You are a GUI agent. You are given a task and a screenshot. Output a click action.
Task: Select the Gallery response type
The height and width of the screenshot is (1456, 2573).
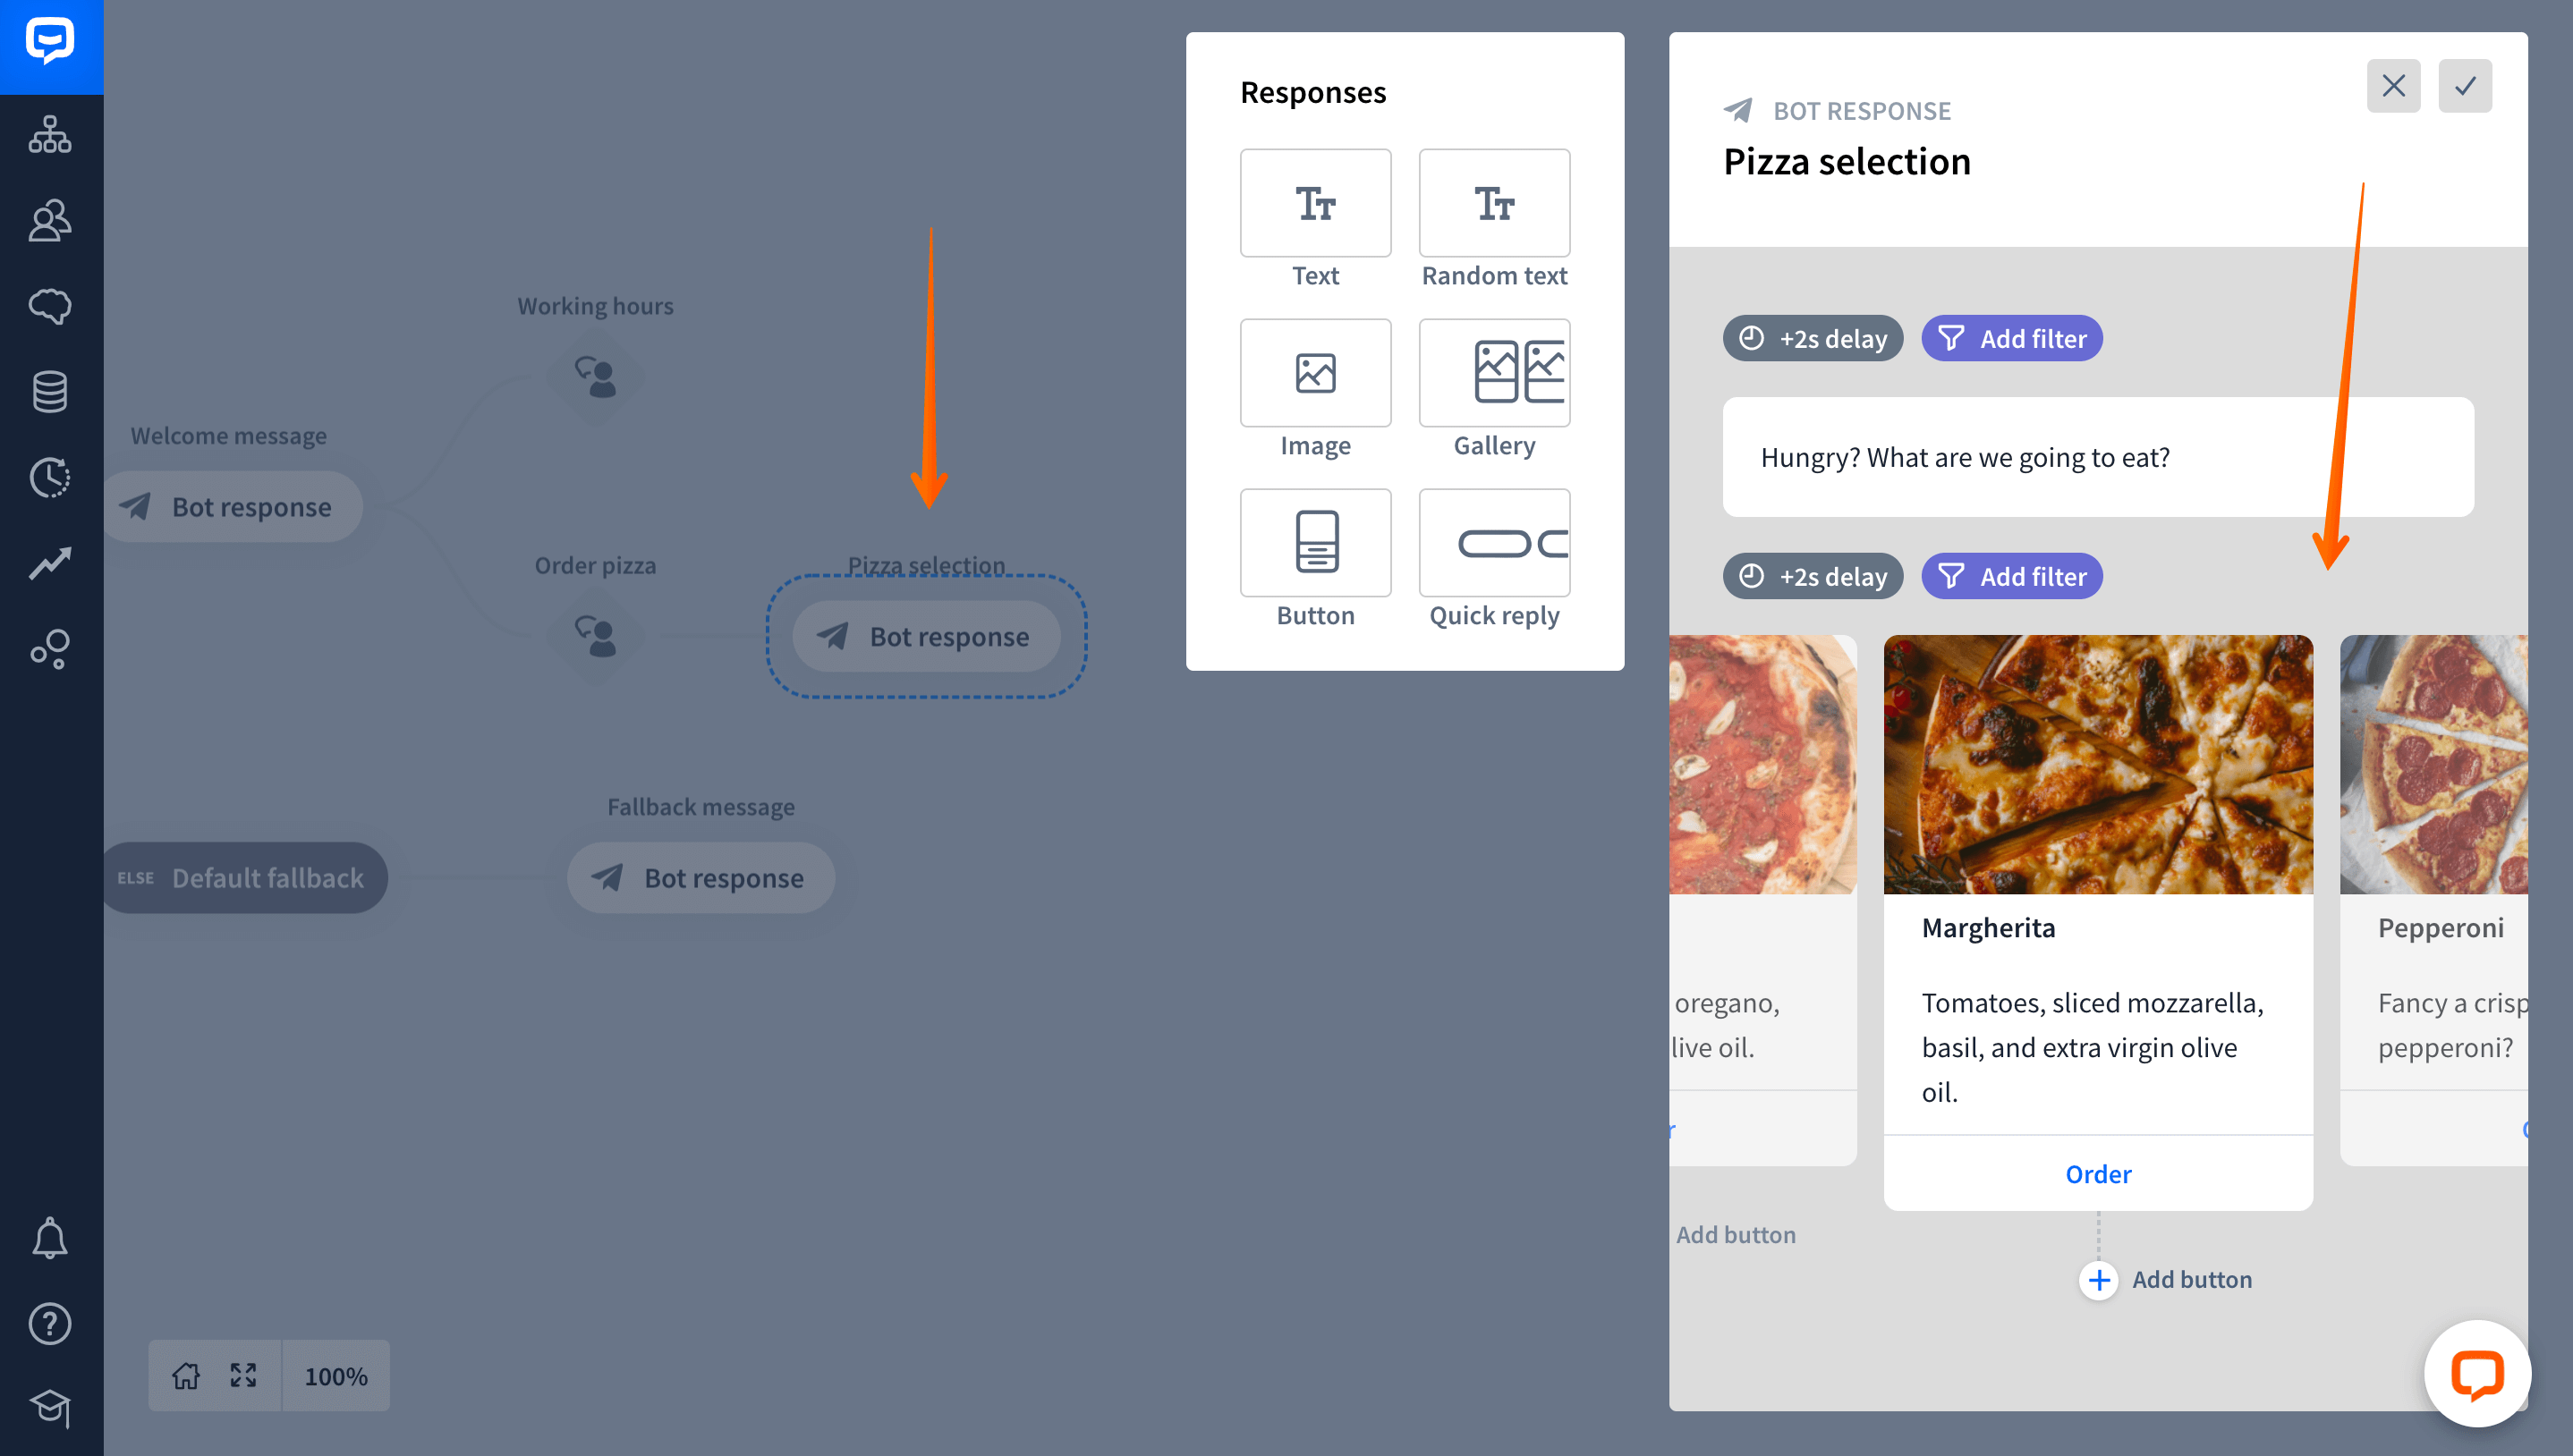[1494, 390]
